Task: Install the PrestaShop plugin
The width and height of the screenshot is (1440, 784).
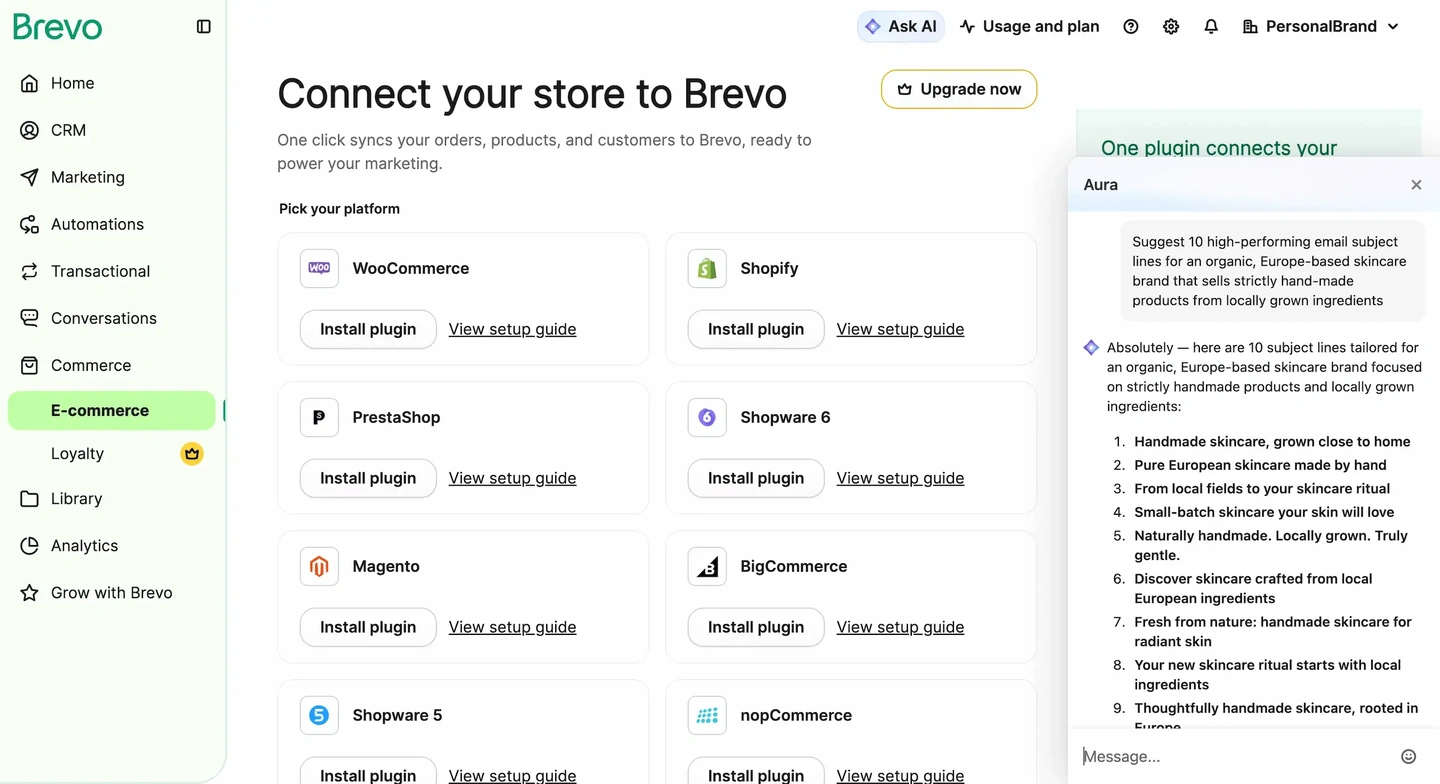Action: tap(368, 478)
